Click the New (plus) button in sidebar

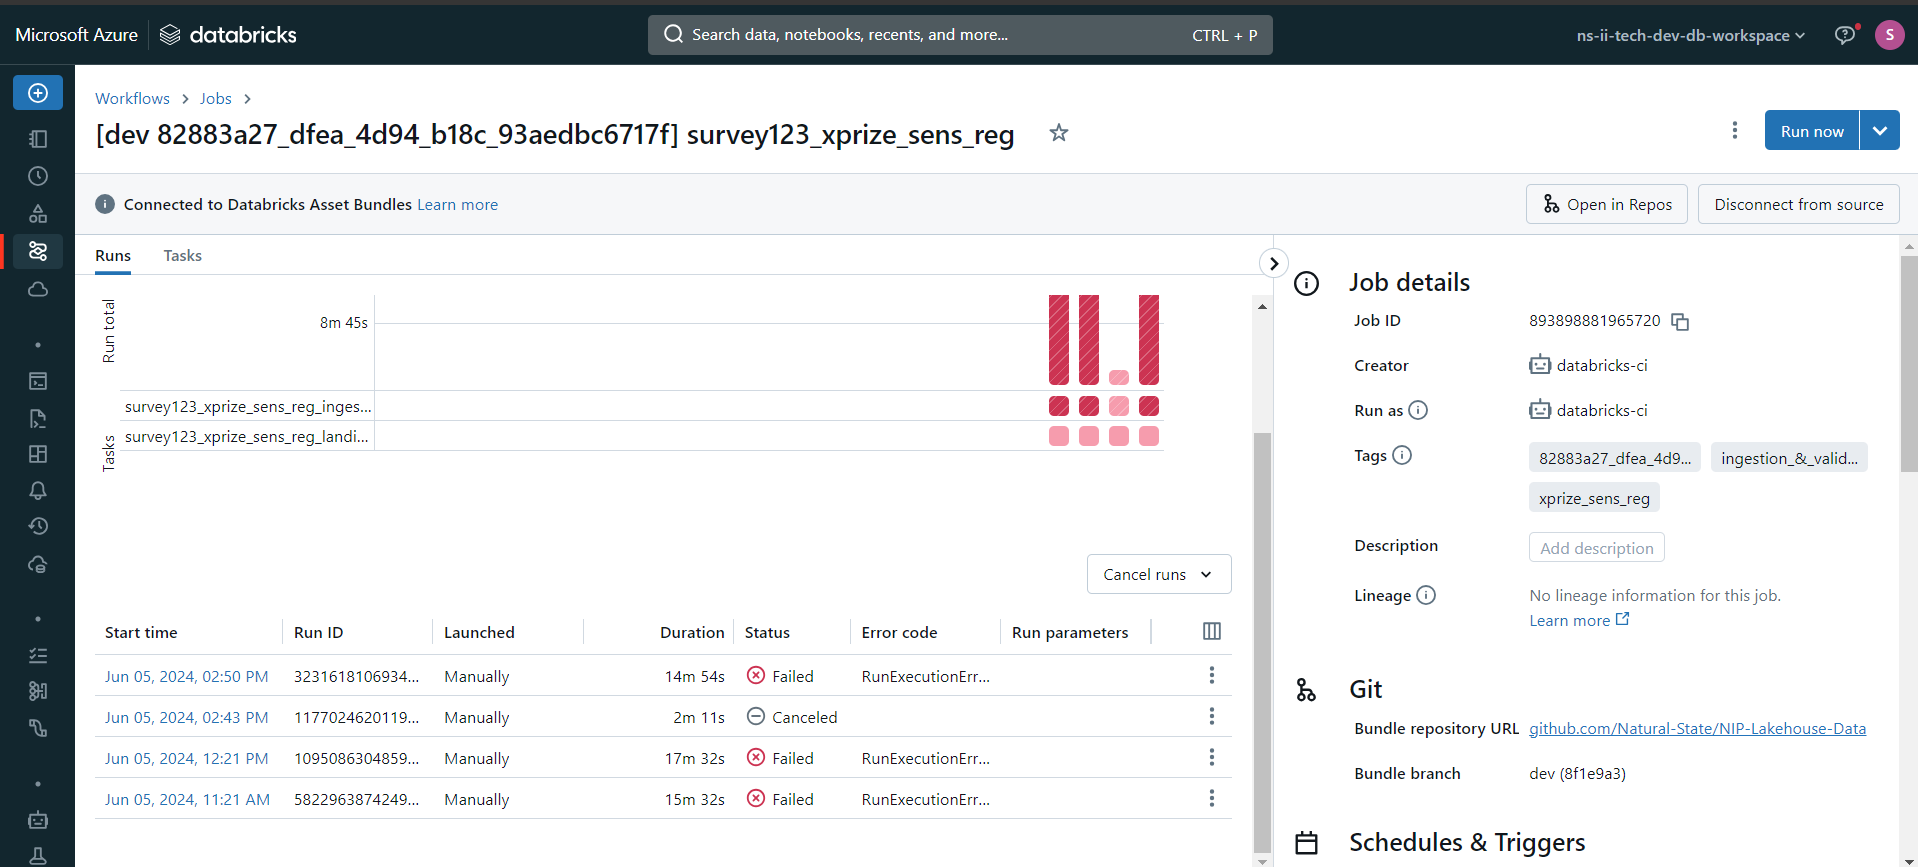click(38, 93)
